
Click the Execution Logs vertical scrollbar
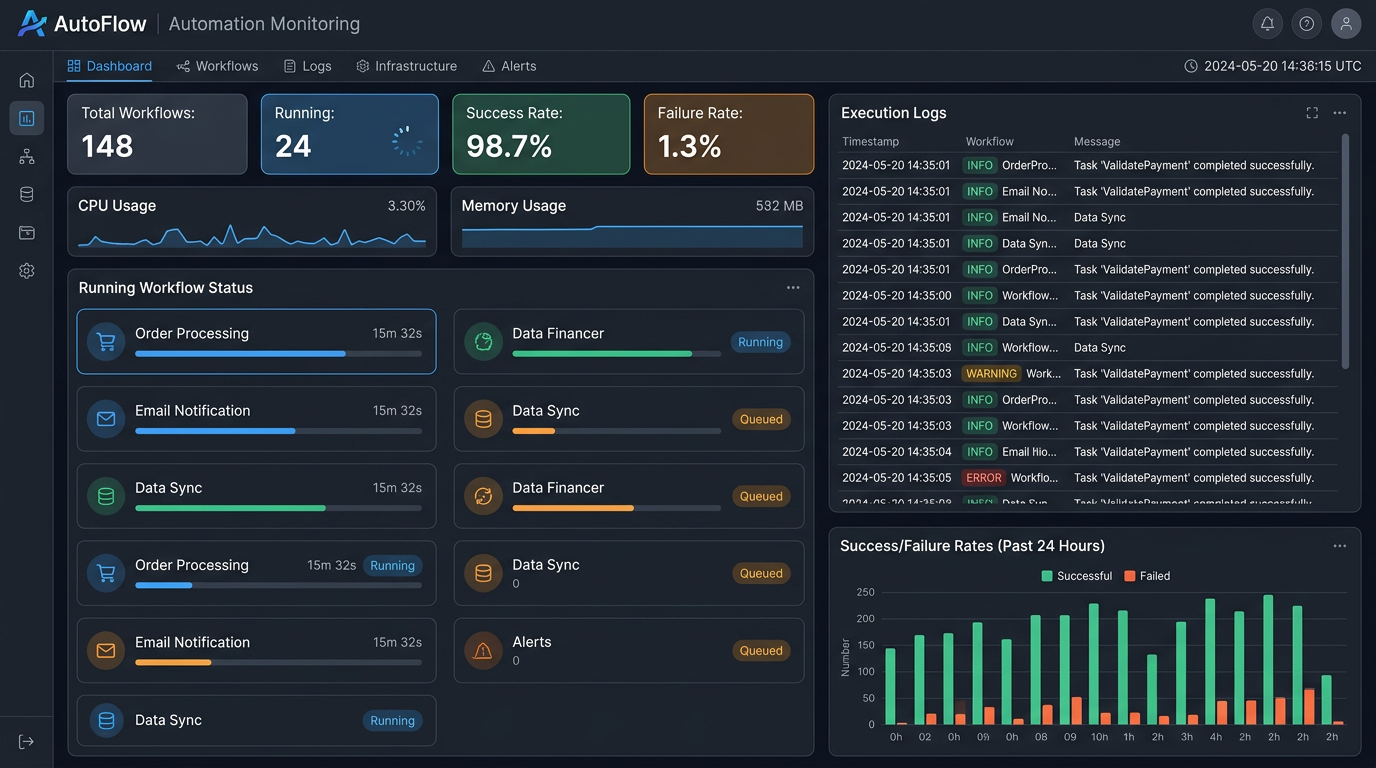(1345, 250)
